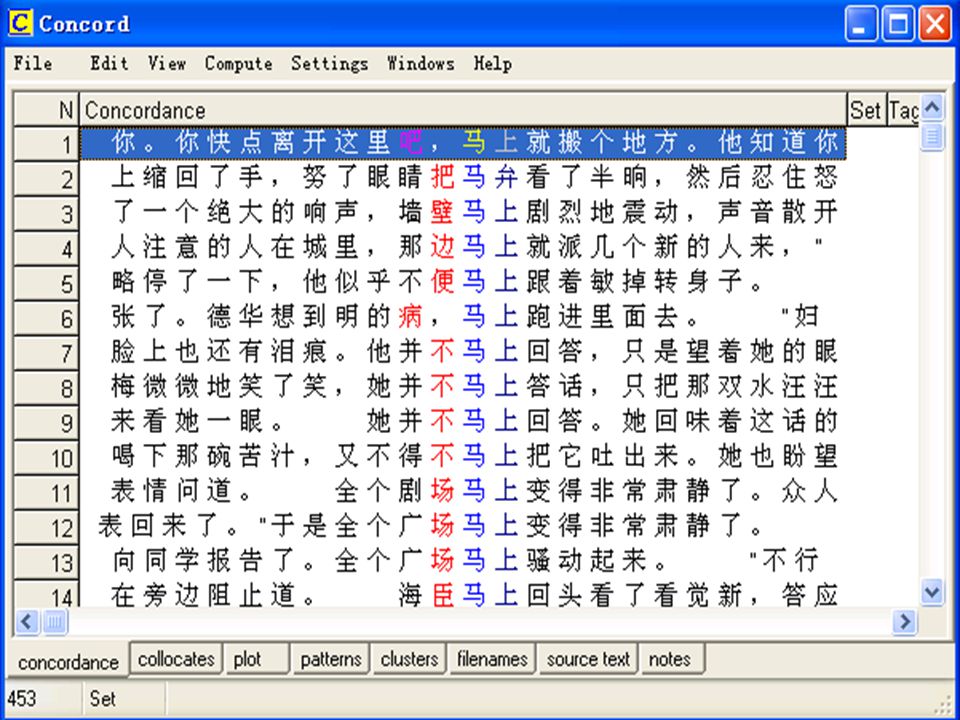Click the vertical scrollbar thumb
This screenshot has height=720, width=960.
coord(932,136)
